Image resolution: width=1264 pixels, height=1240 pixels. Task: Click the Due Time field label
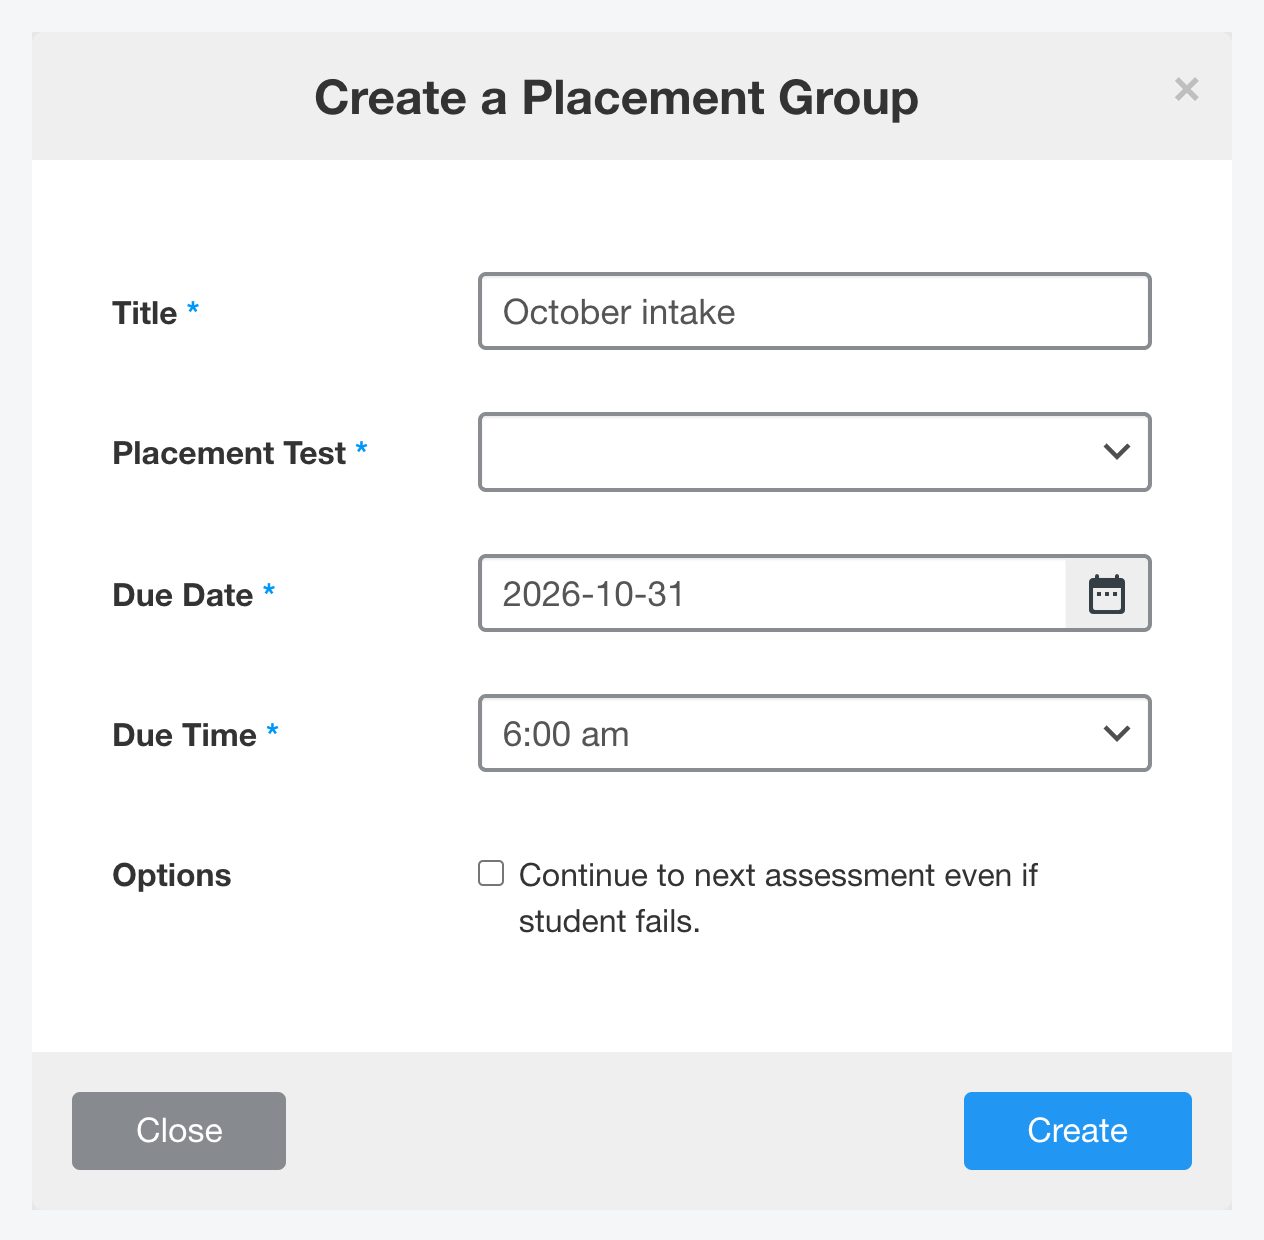pyautogui.click(x=185, y=735)
